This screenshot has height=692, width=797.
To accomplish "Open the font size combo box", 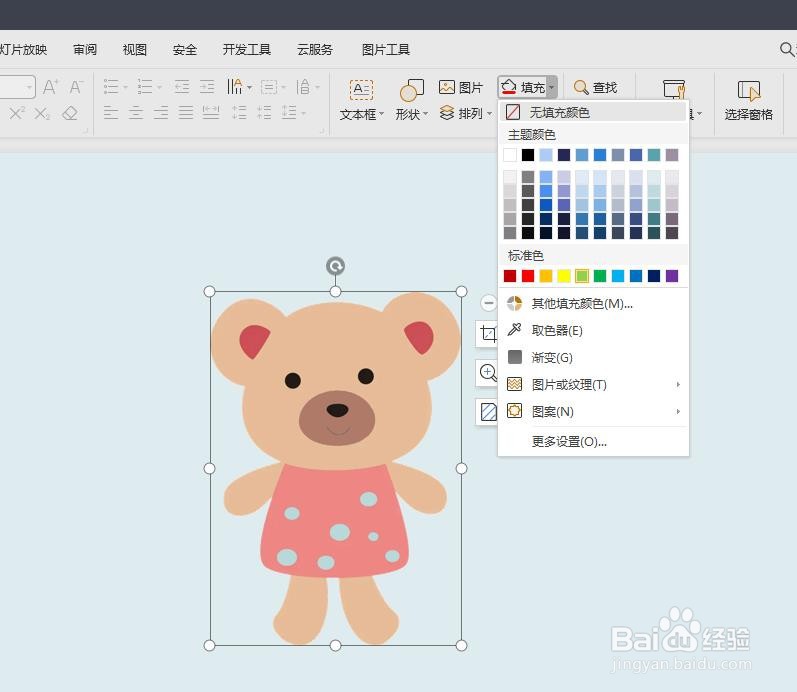I will pyautogui.click(x=16, y=87).
